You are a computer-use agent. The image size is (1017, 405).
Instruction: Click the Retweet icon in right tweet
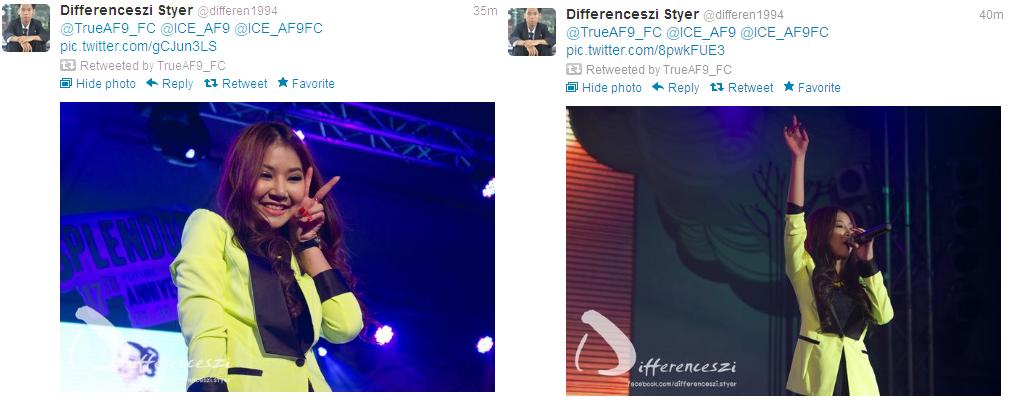pyautogui.click(x=717, y=87)
